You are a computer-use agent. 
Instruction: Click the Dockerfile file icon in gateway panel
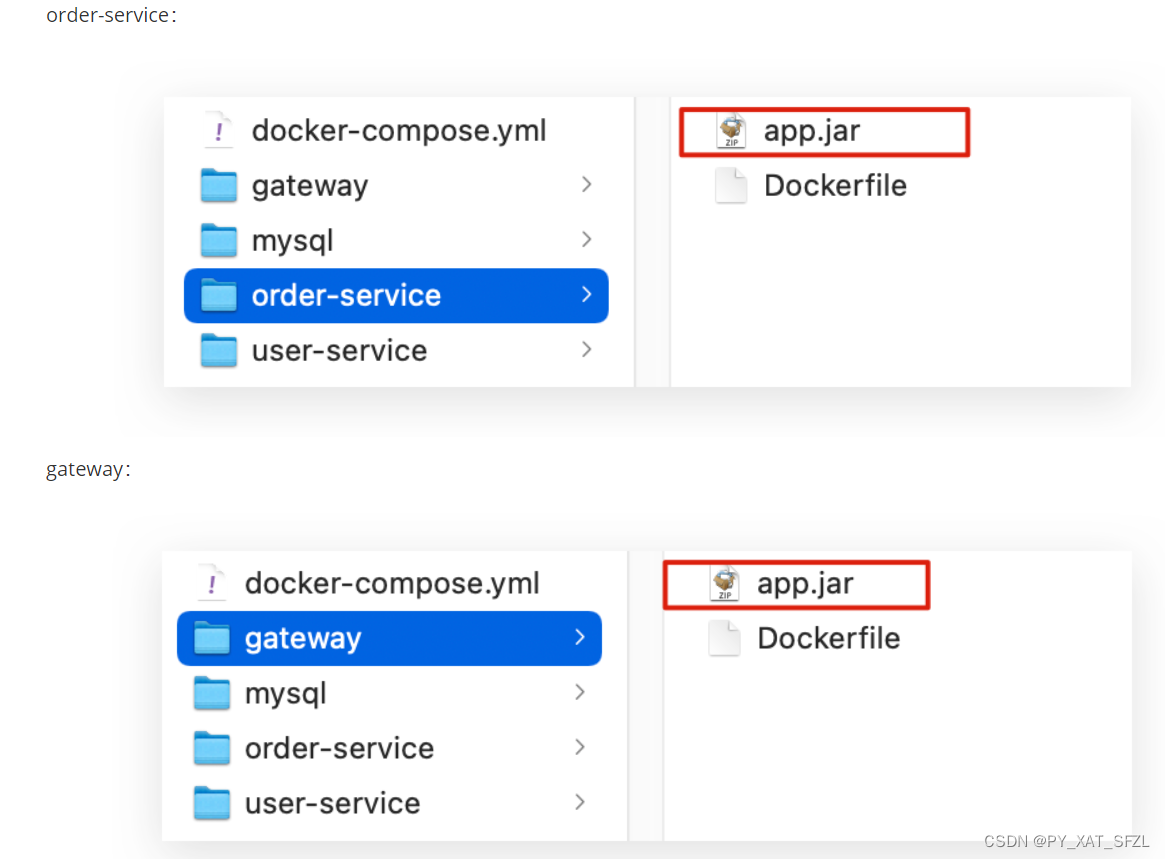(724, 638)
